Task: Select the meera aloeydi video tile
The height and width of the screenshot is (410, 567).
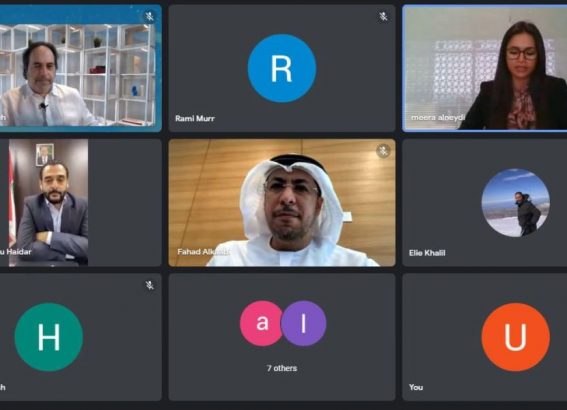Action: tap(485, 68)
